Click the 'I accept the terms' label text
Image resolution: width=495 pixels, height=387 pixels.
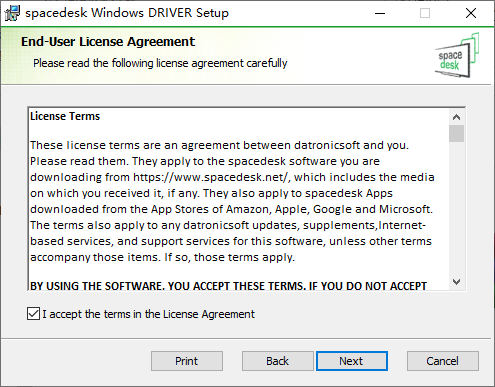(148, 314)
